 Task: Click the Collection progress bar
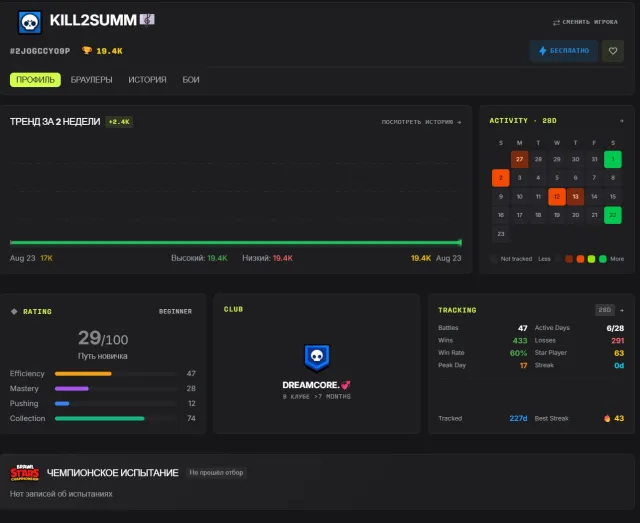tap(116, 418)
